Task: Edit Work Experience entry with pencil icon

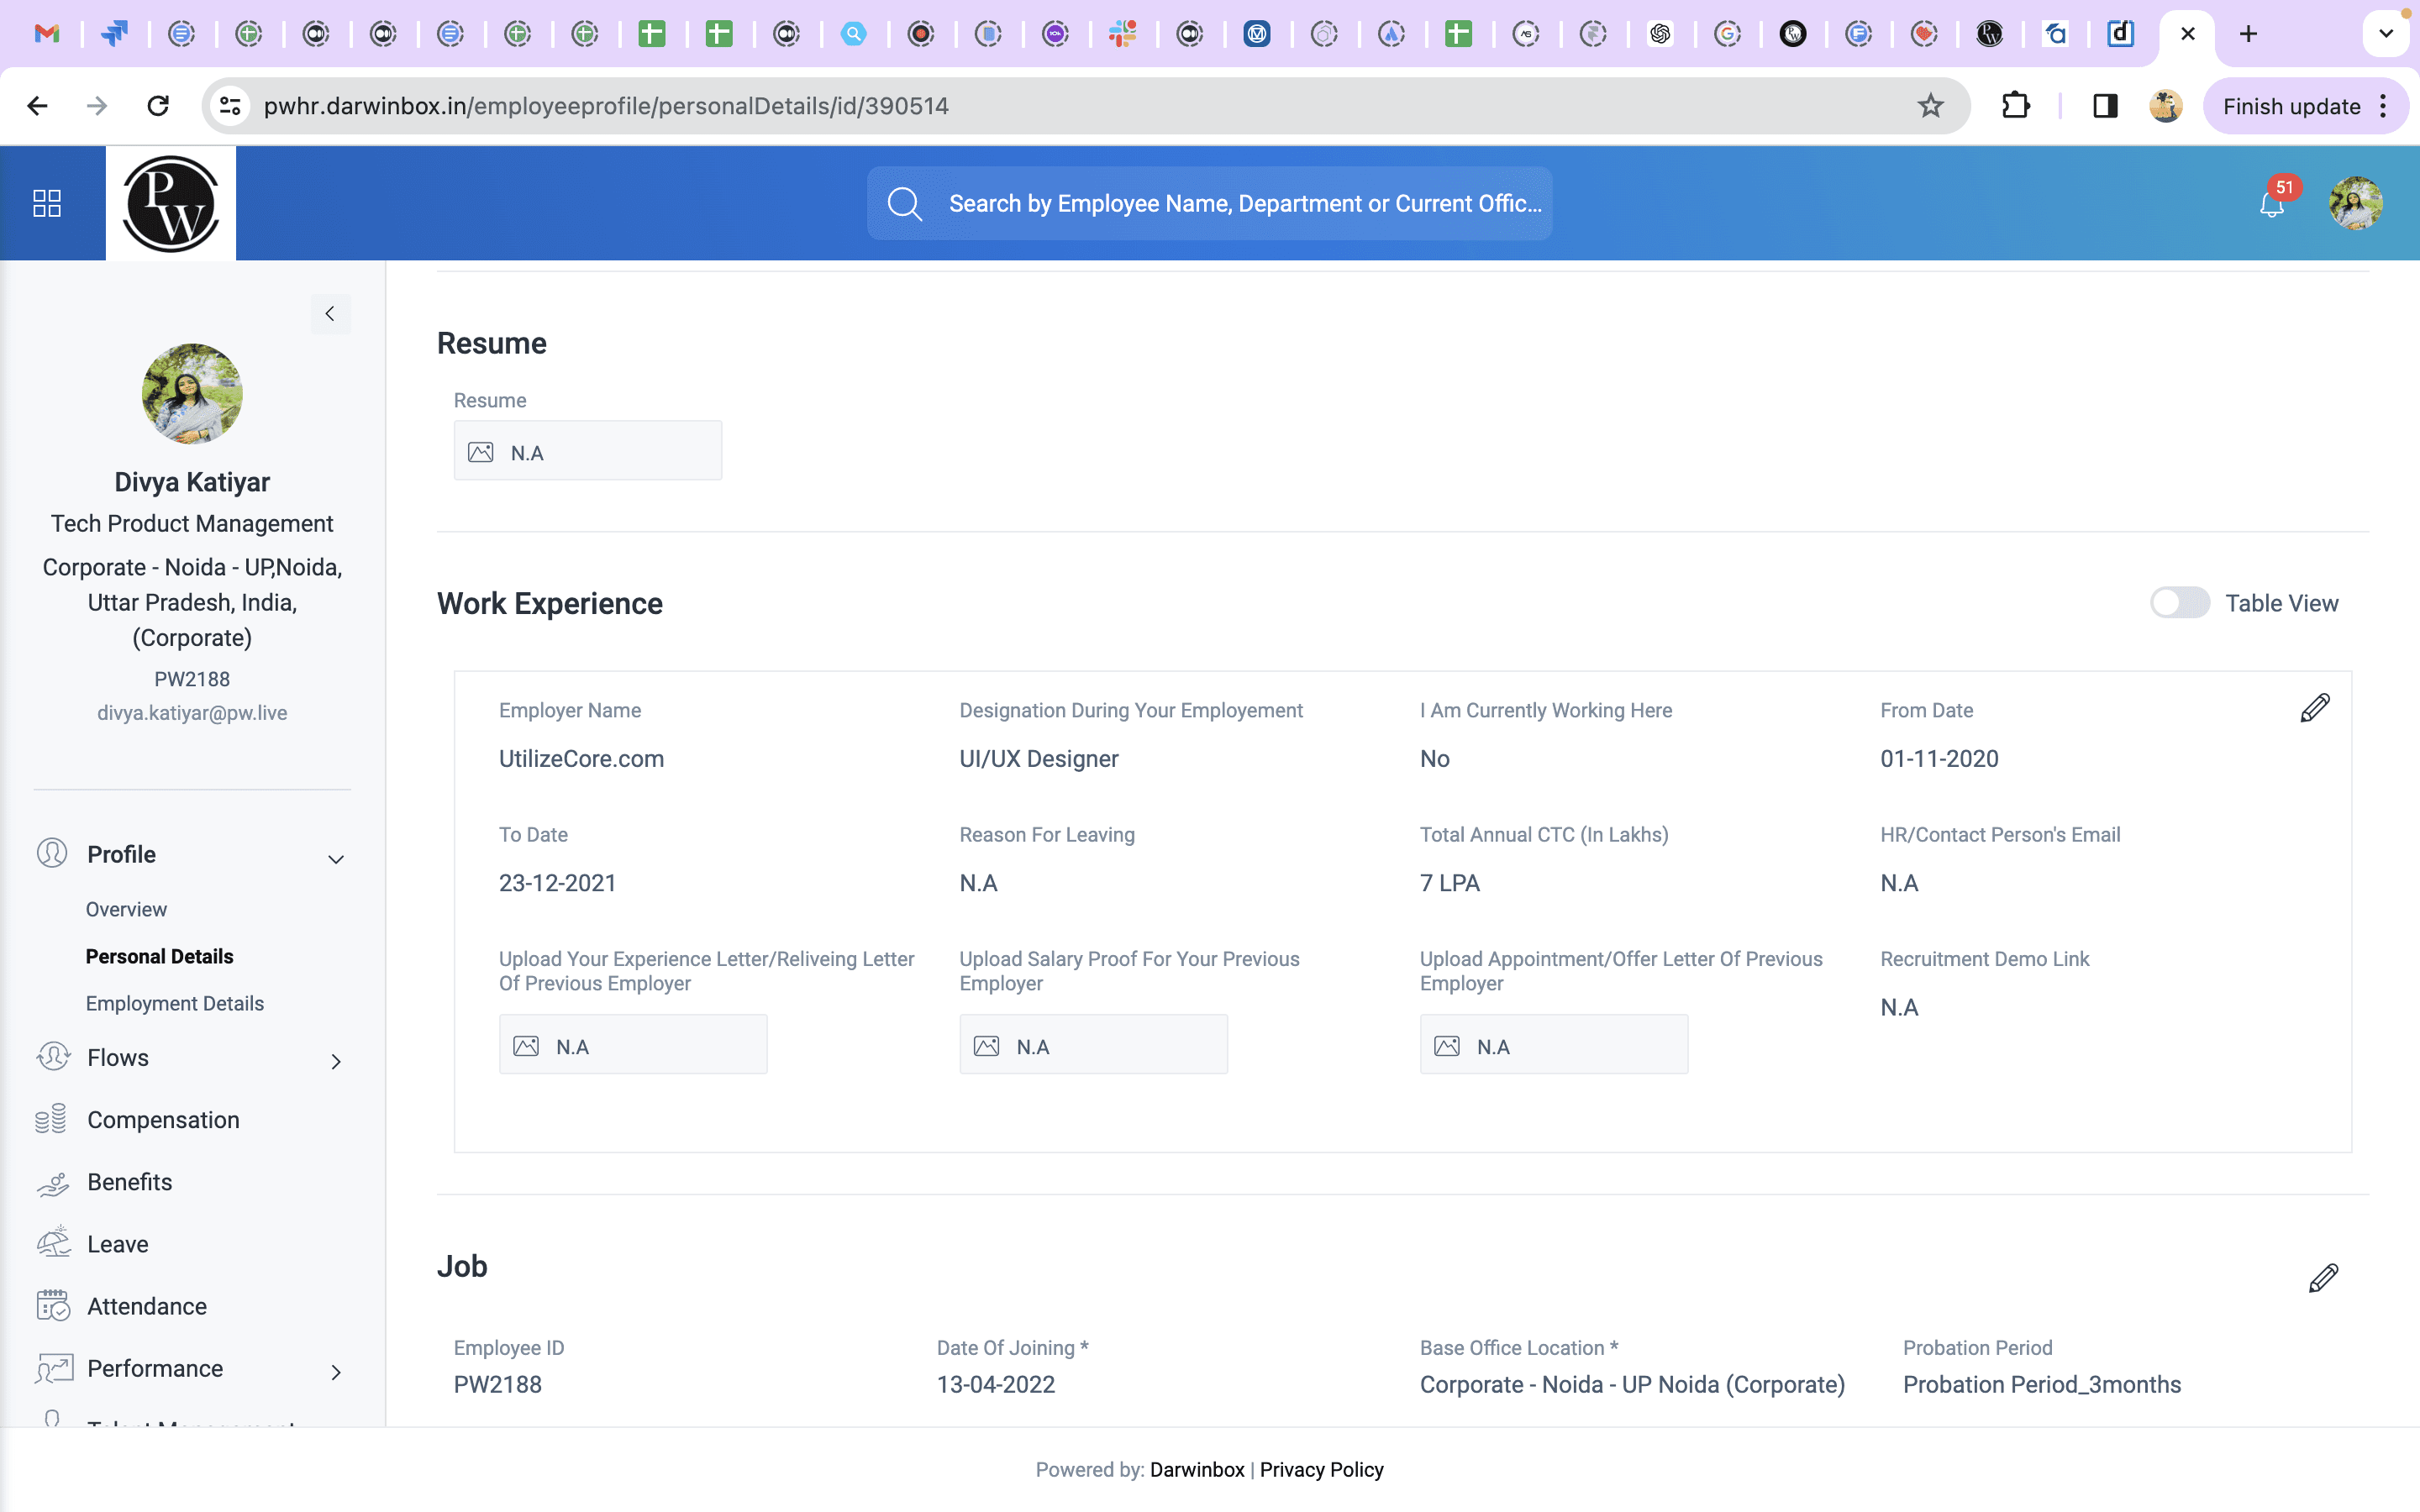Action: pos(2315,708)
